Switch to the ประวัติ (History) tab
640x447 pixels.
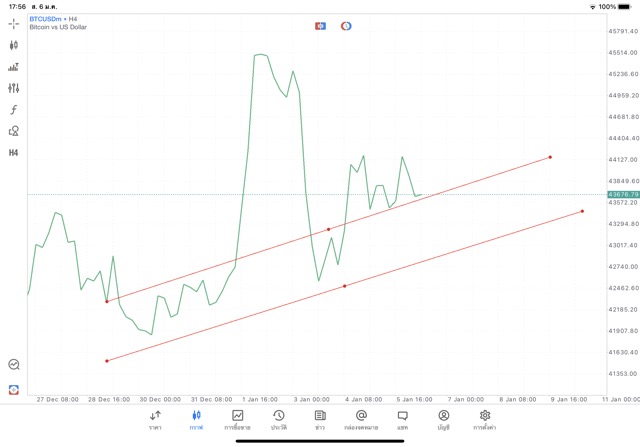278,420
